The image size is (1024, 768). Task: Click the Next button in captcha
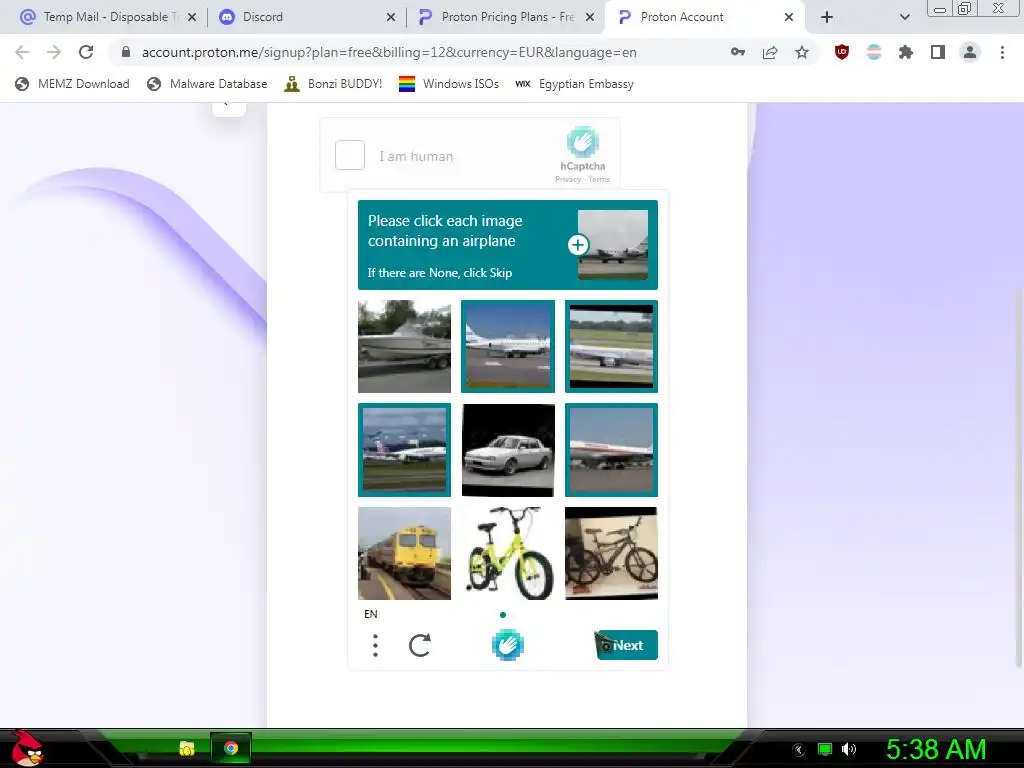click(x=626, y=645)
